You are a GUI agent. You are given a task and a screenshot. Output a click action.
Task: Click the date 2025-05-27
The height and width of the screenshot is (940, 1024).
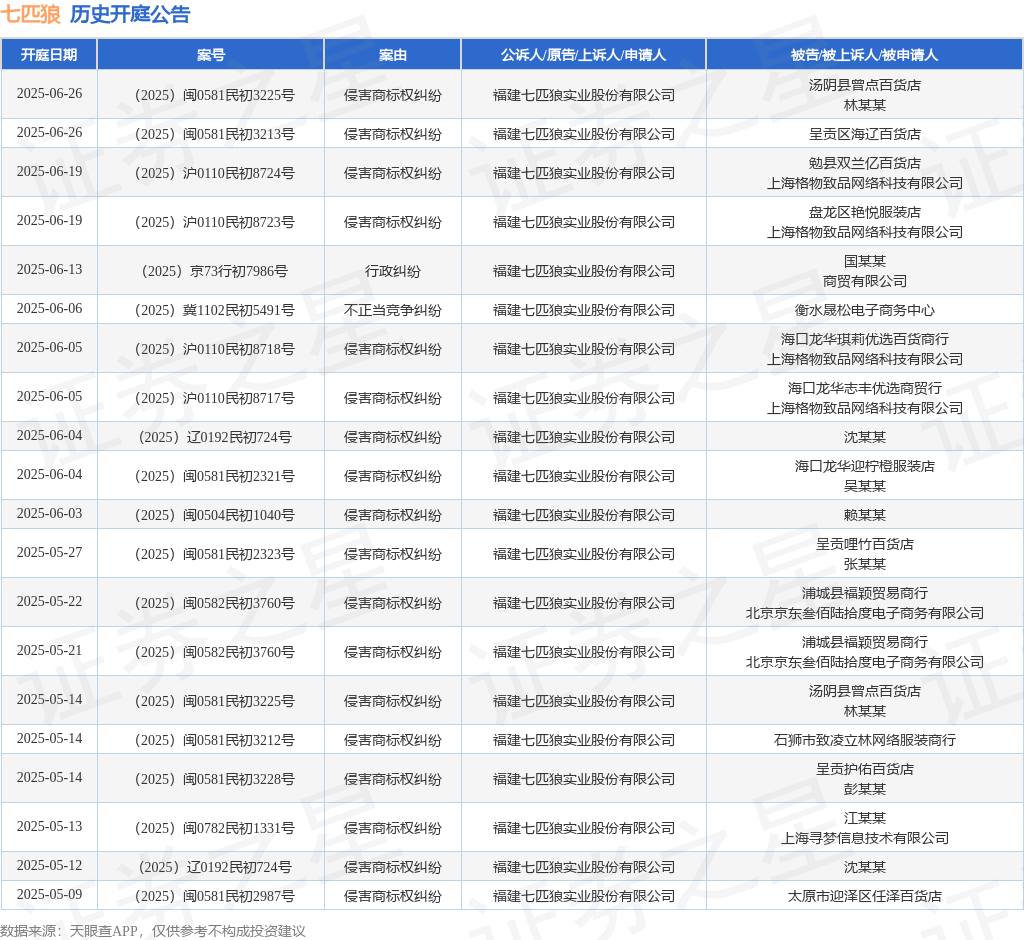click(x=50, y=552)
